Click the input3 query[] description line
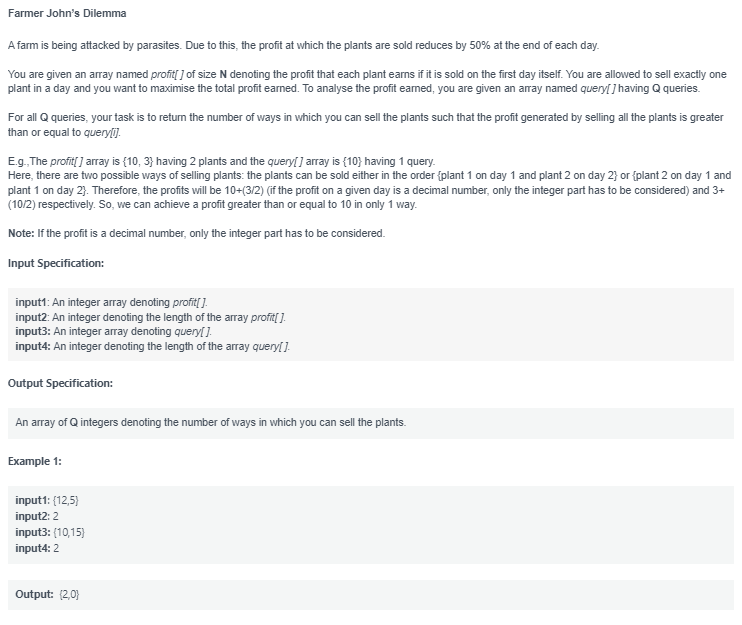 114,331
